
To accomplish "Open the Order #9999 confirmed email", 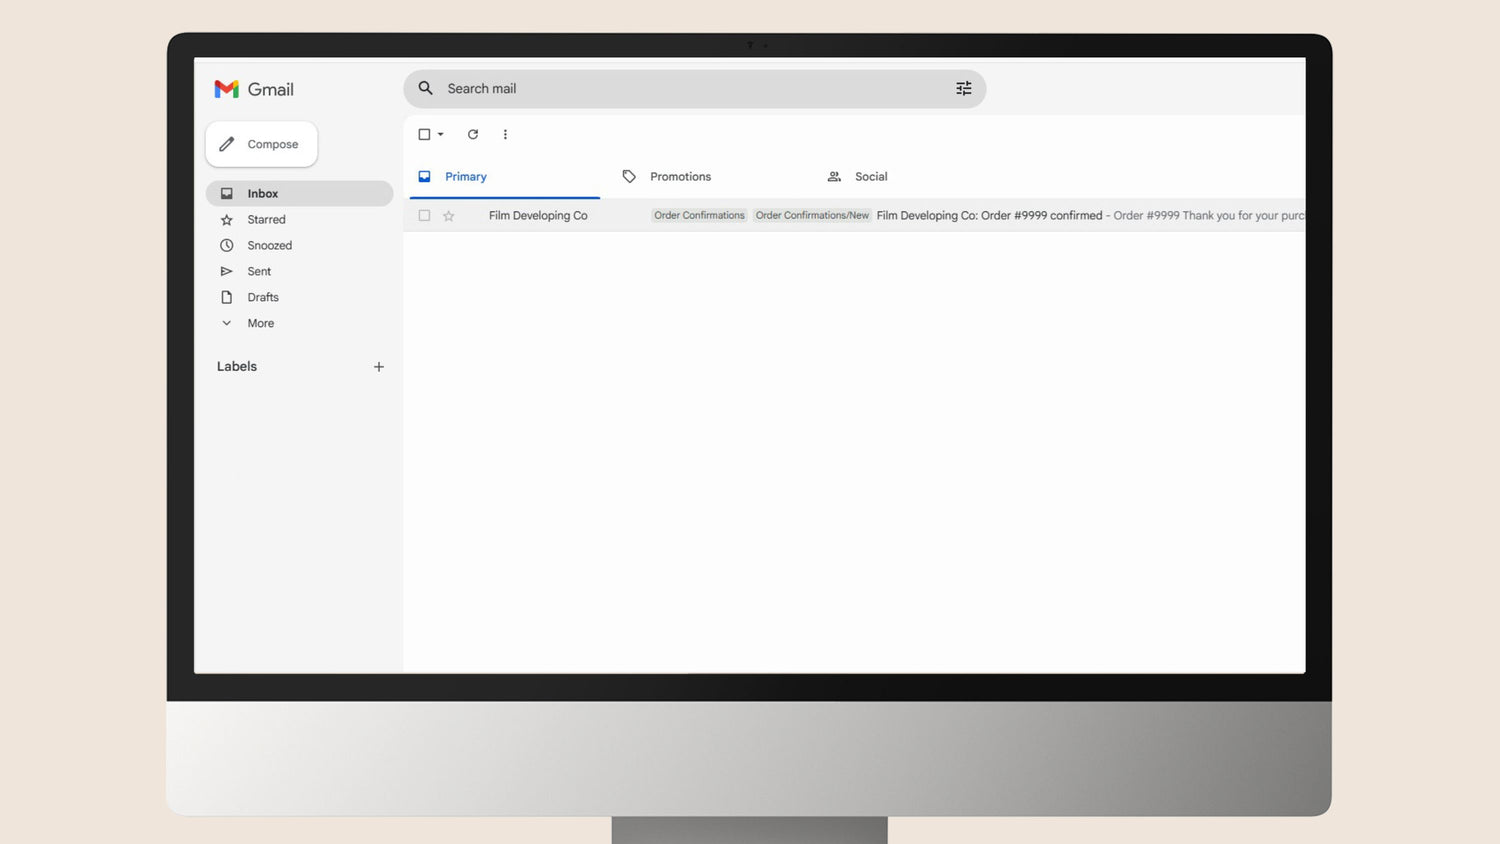I will point(988,216).
